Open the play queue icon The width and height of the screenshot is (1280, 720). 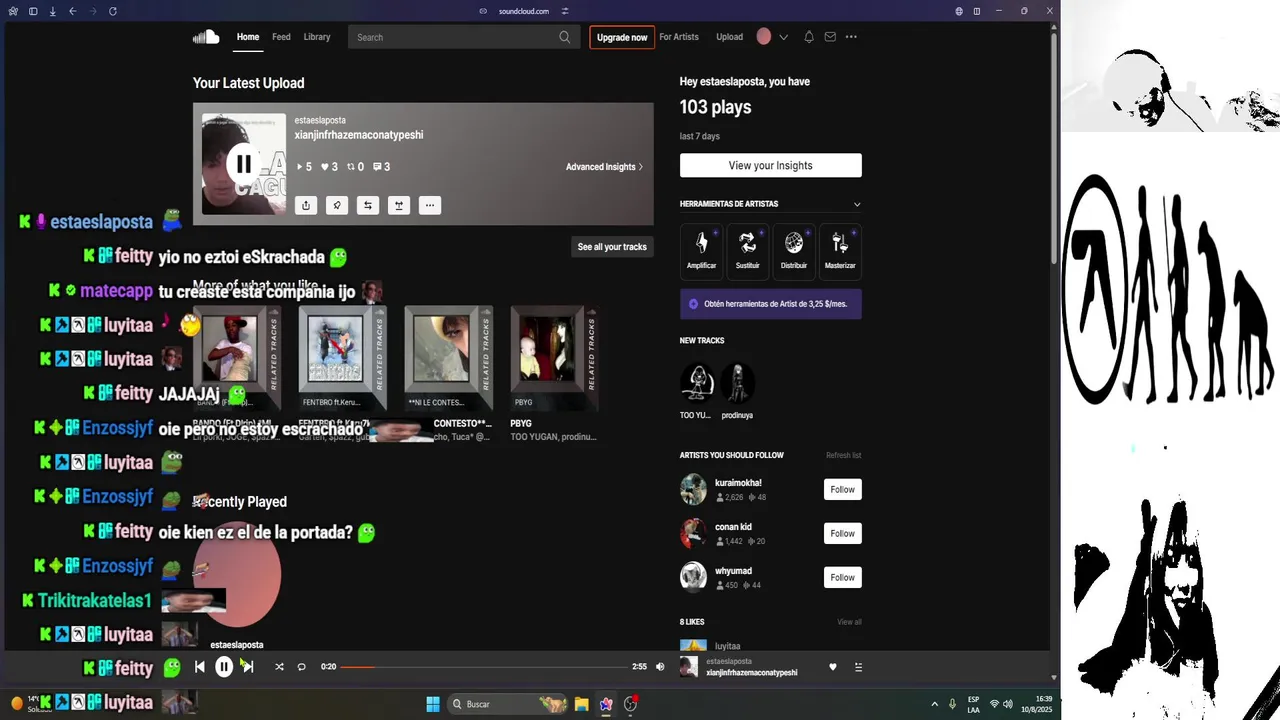tap(858, 667)
